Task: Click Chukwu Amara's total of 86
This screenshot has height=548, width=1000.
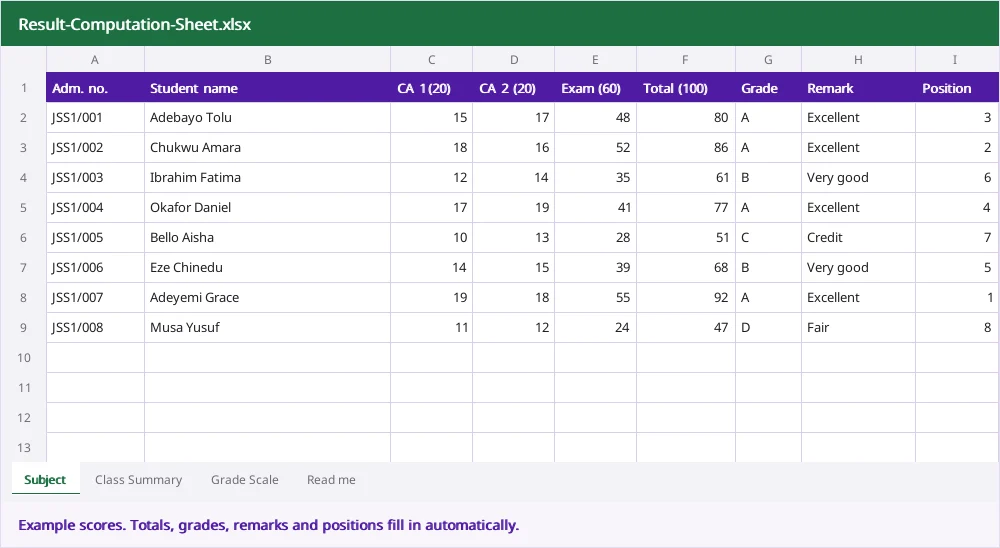Action: [686, 147]
